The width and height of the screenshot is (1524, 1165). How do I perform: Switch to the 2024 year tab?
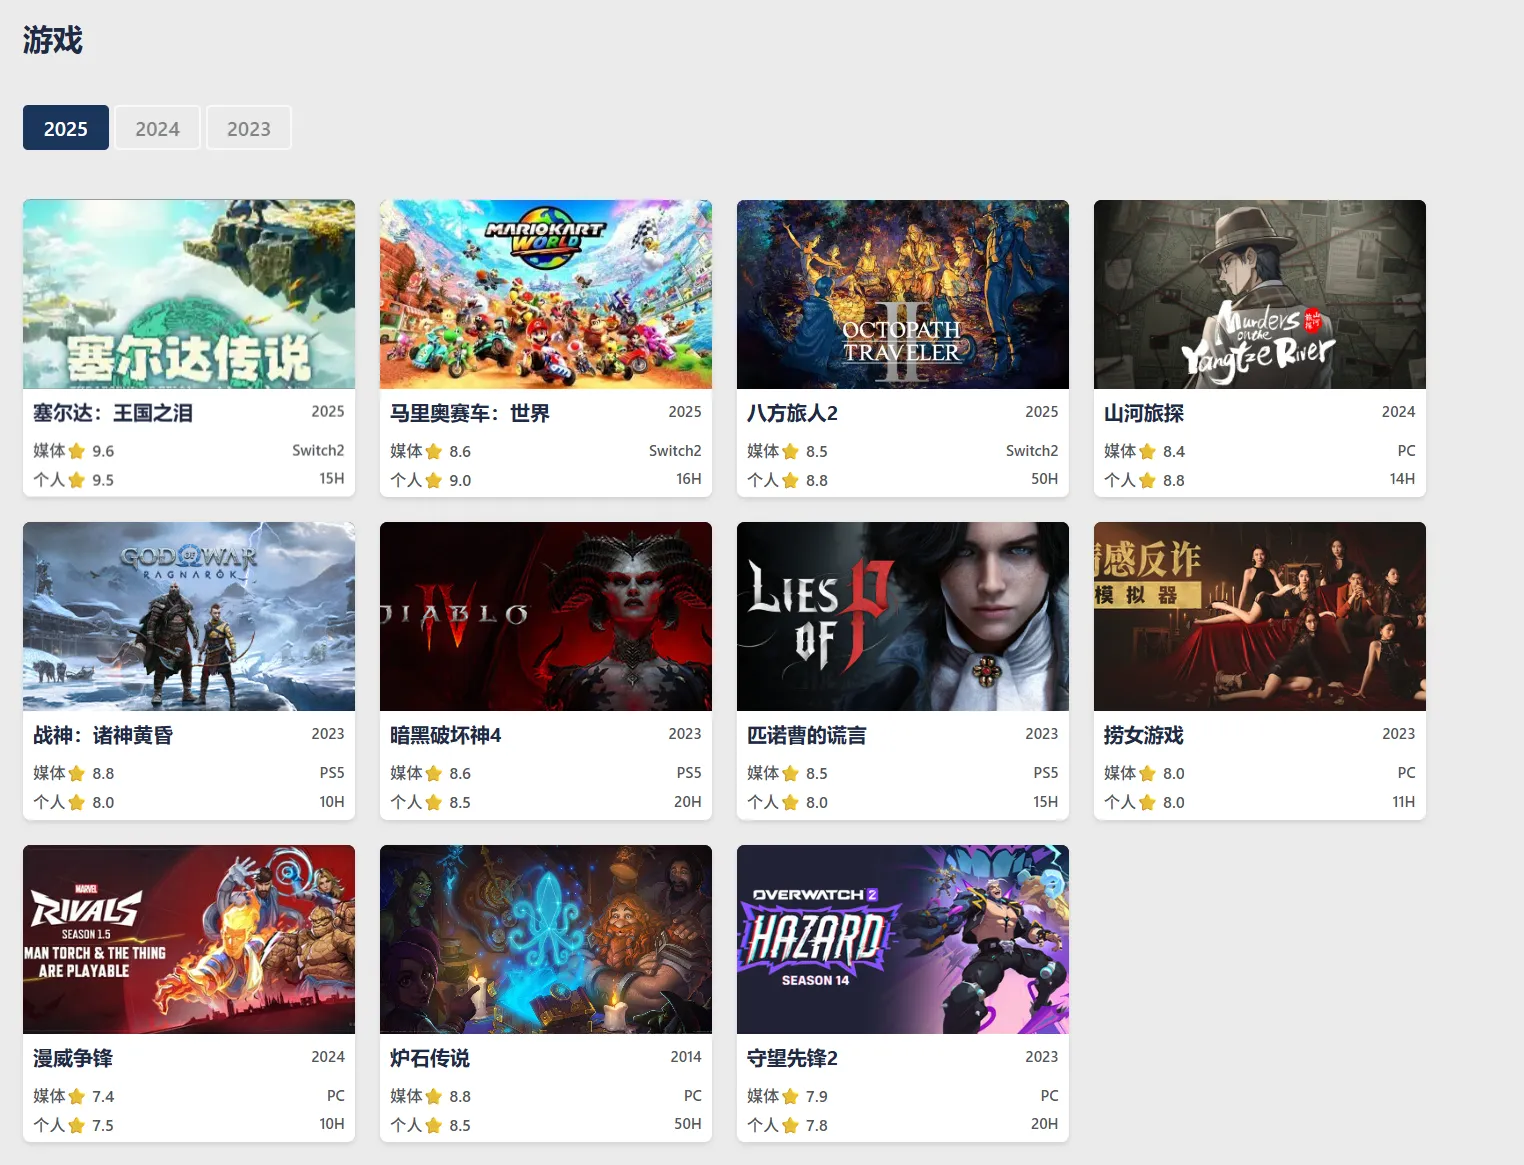[157, 128]
